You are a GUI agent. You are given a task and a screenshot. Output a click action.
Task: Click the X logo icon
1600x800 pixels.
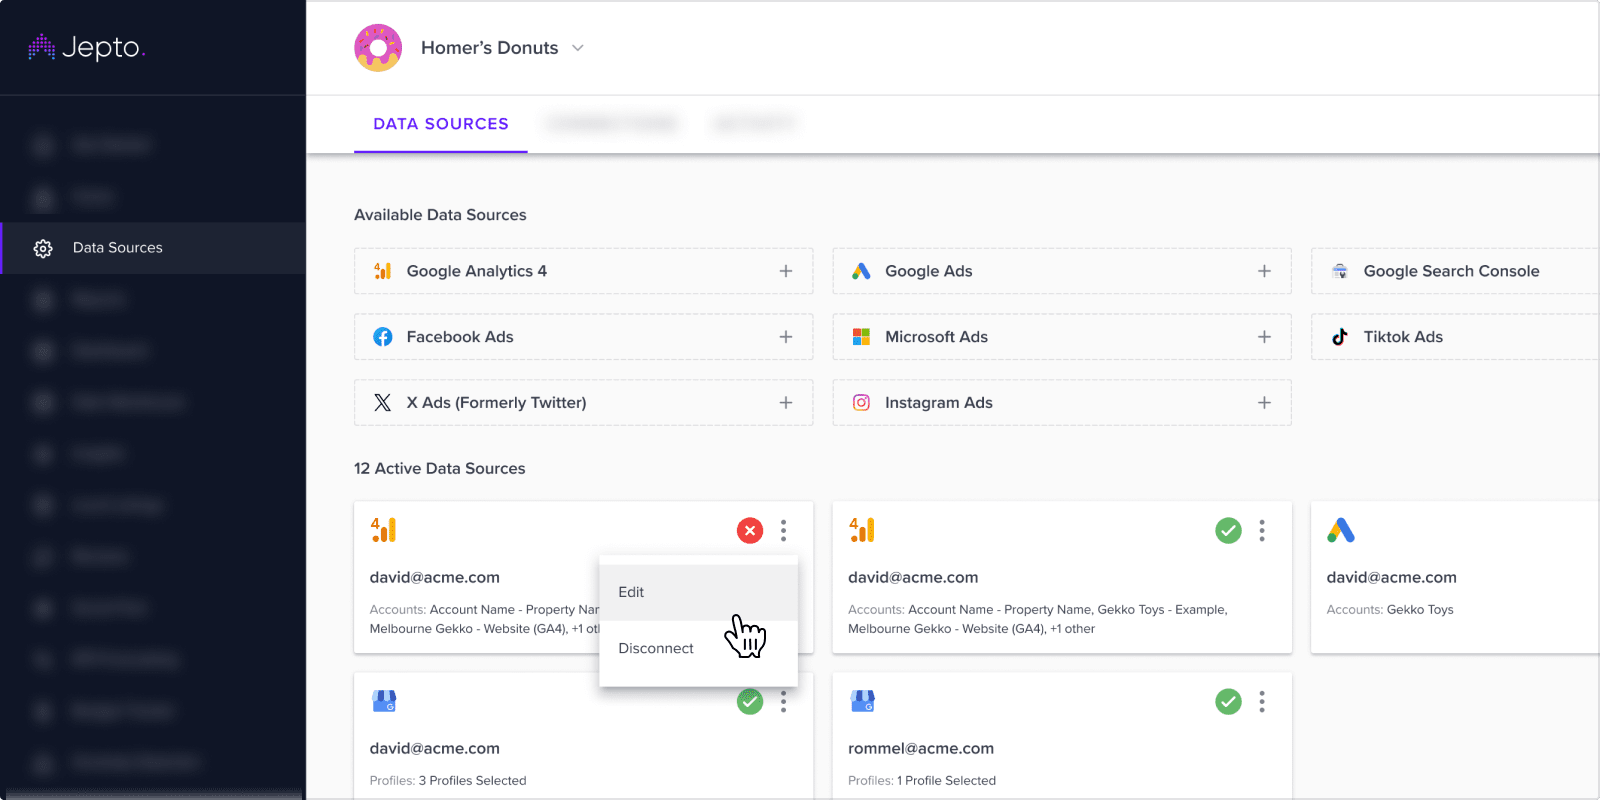[382, 402]
